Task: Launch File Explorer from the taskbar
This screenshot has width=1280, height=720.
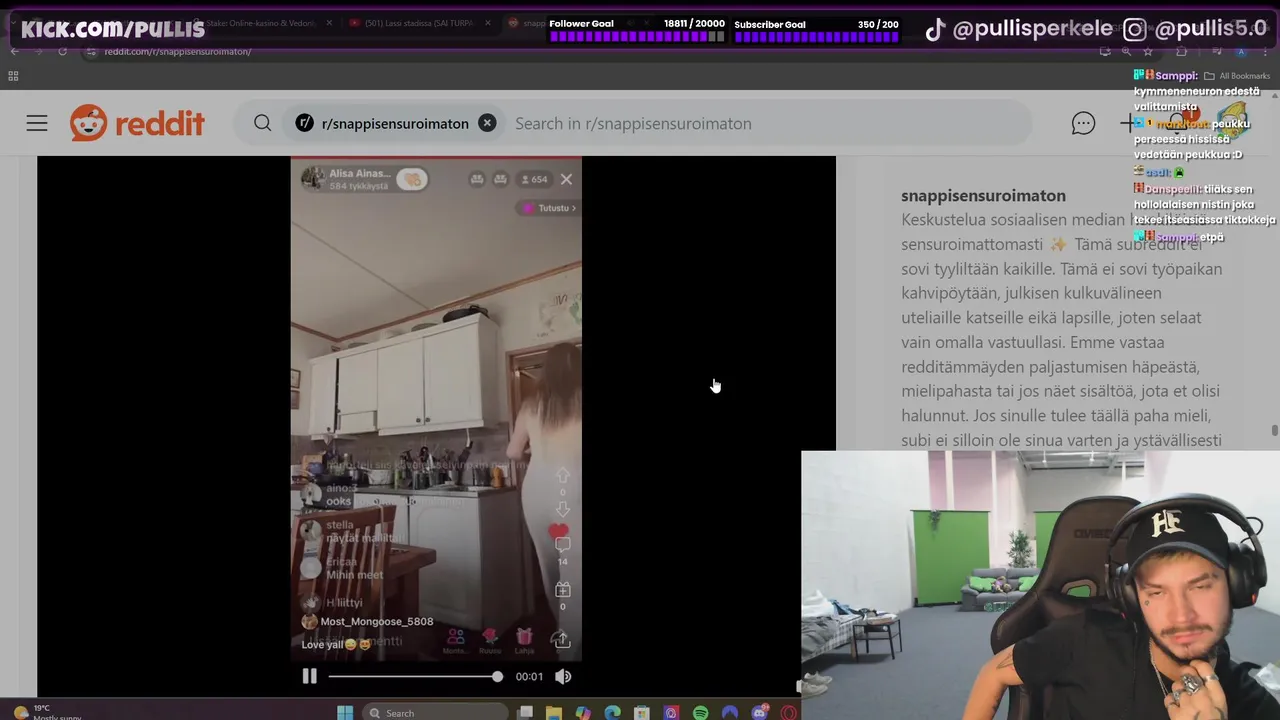Action: coord(553,712)
